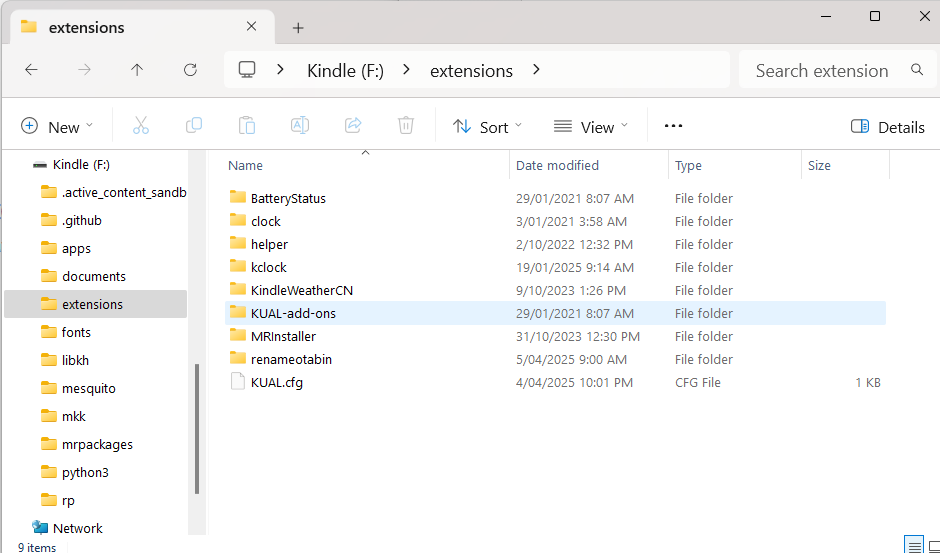Toggle the Details pane
Screen dimensions: 940x553
(887, 127)
